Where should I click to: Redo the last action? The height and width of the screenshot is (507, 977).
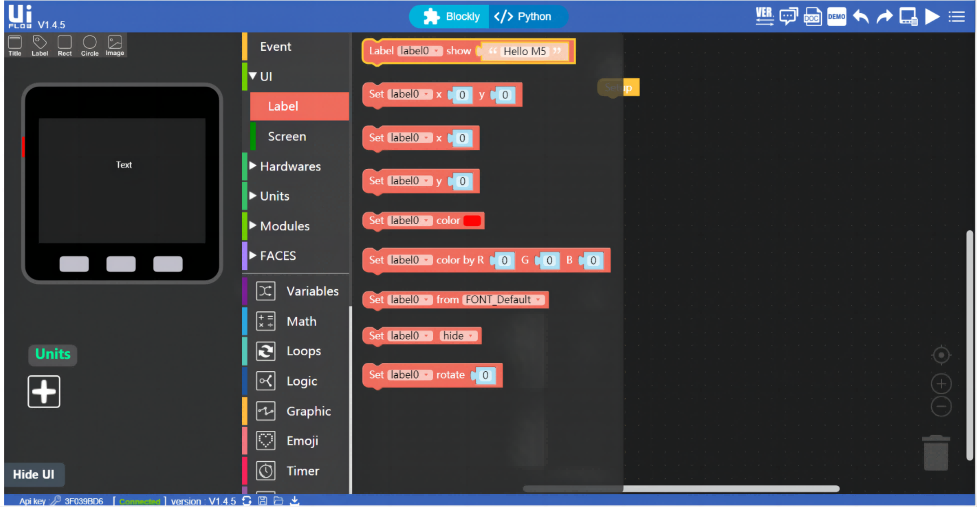pyautogui.click(x=885, y=17)
